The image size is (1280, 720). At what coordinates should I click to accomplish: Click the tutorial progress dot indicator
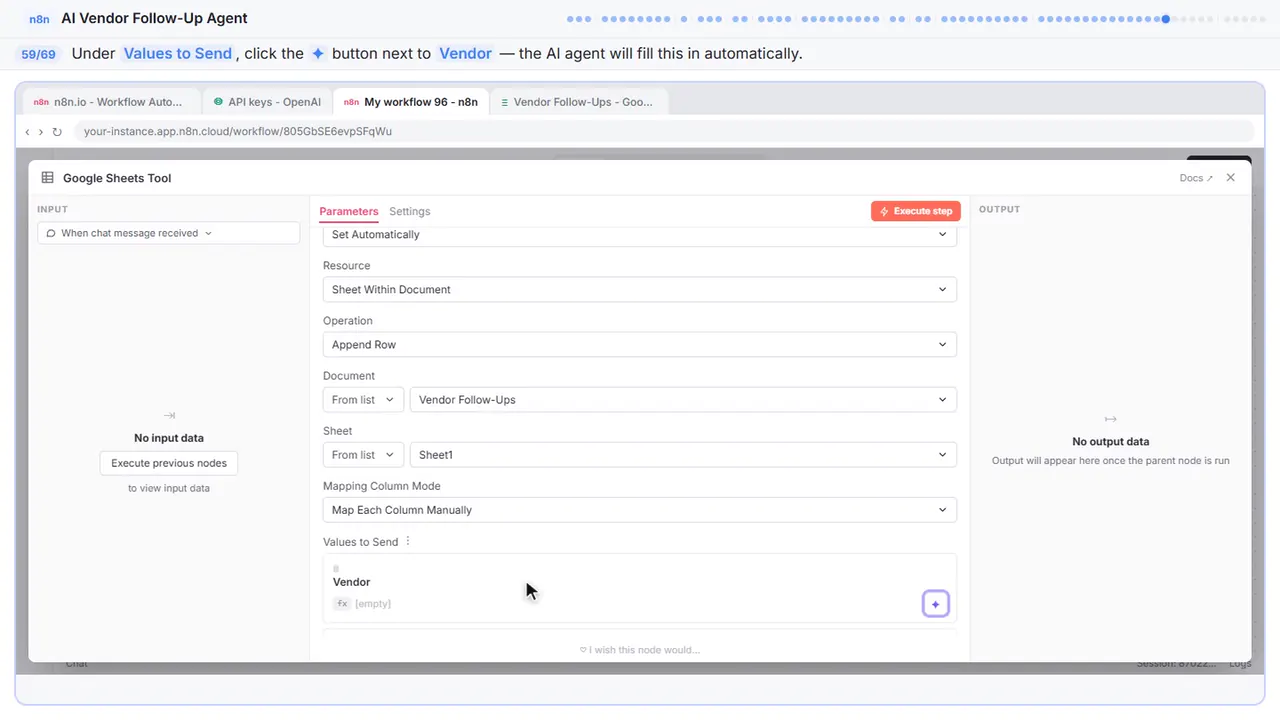click(1166, 18)
